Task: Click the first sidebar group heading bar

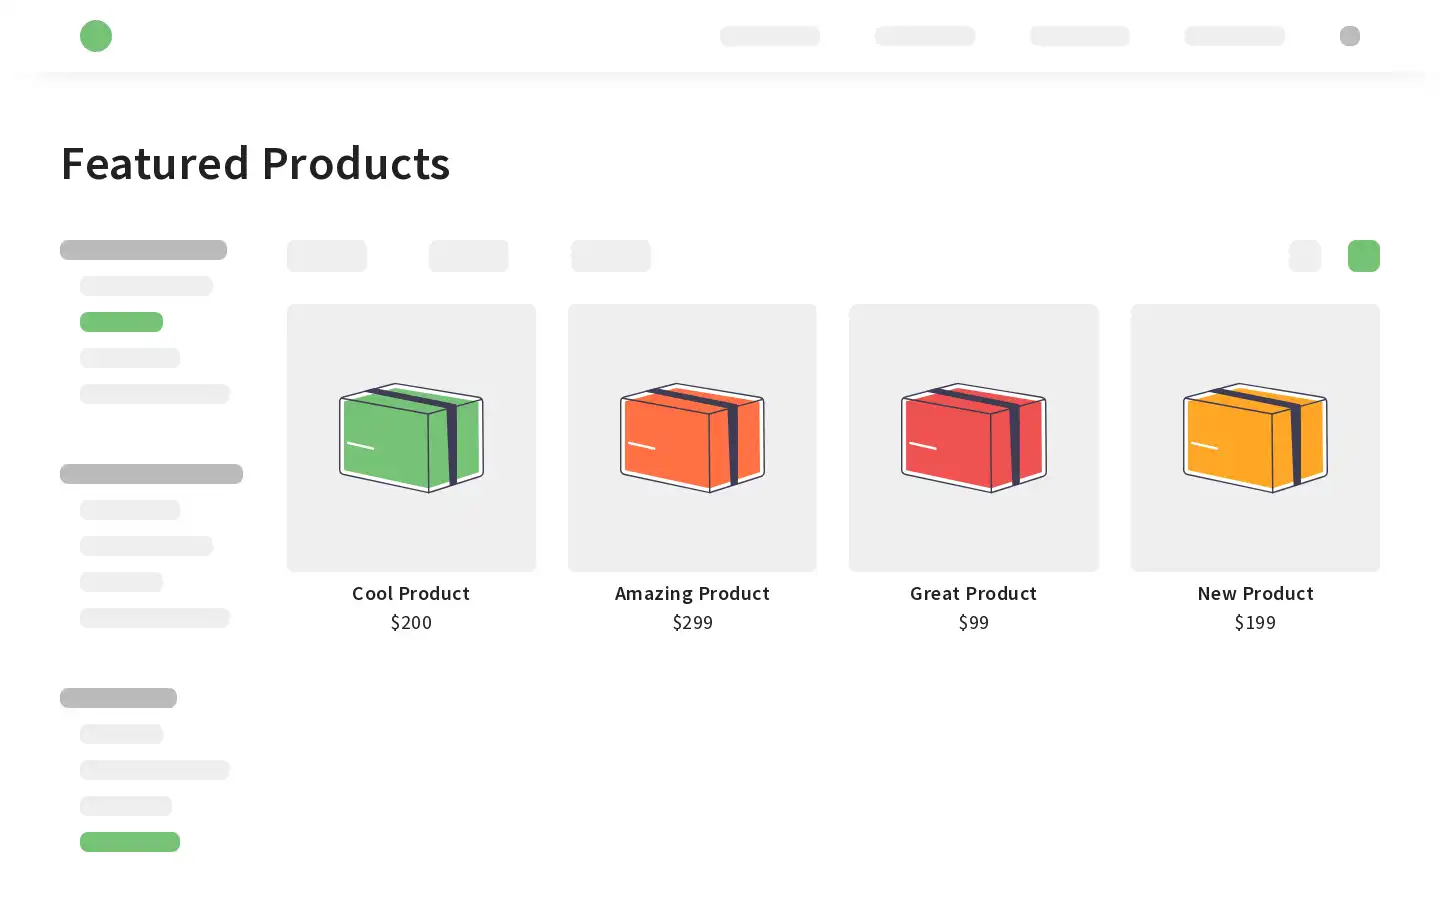Action: (x=143, y=250)
